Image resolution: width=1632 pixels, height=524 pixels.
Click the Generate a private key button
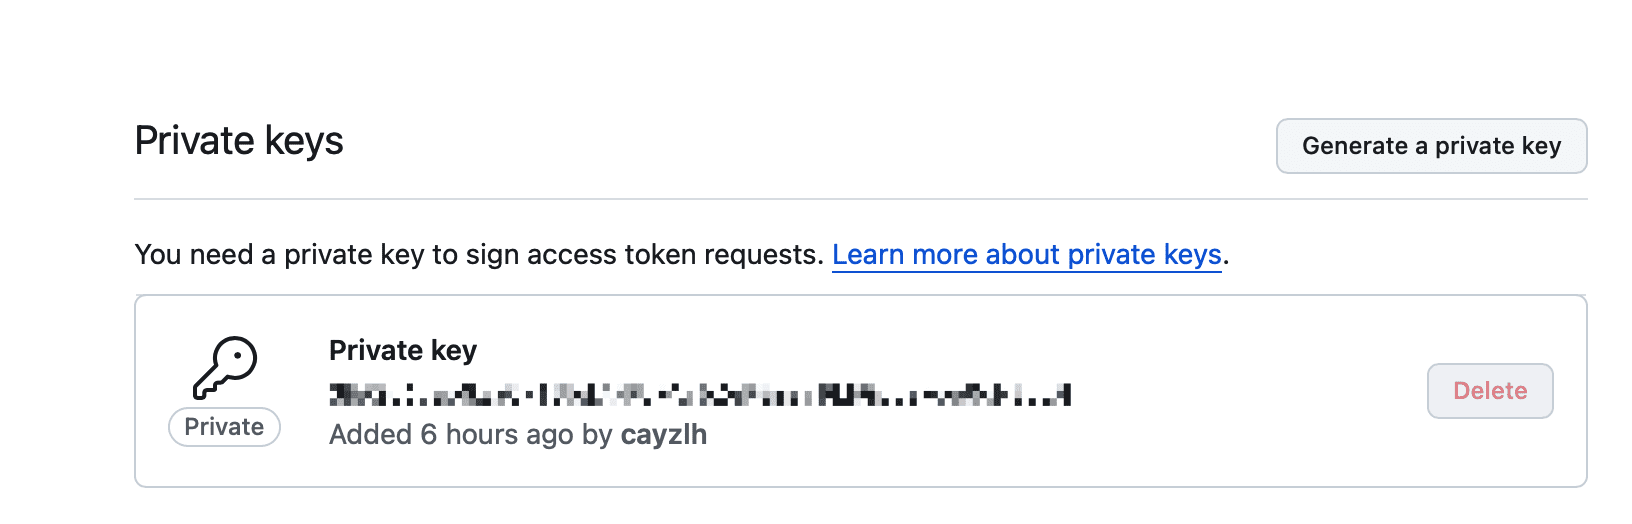click(1431, 146)
